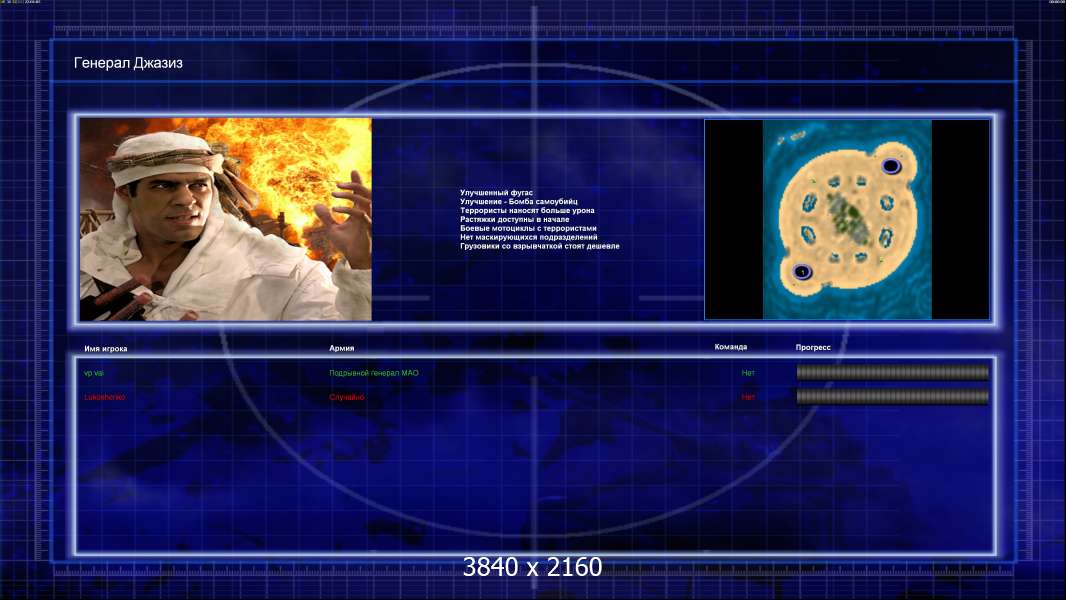Click the 'Улучшенный фугас' ability line
Screen dimensions: 1066x600
click(x=496, y=193)
